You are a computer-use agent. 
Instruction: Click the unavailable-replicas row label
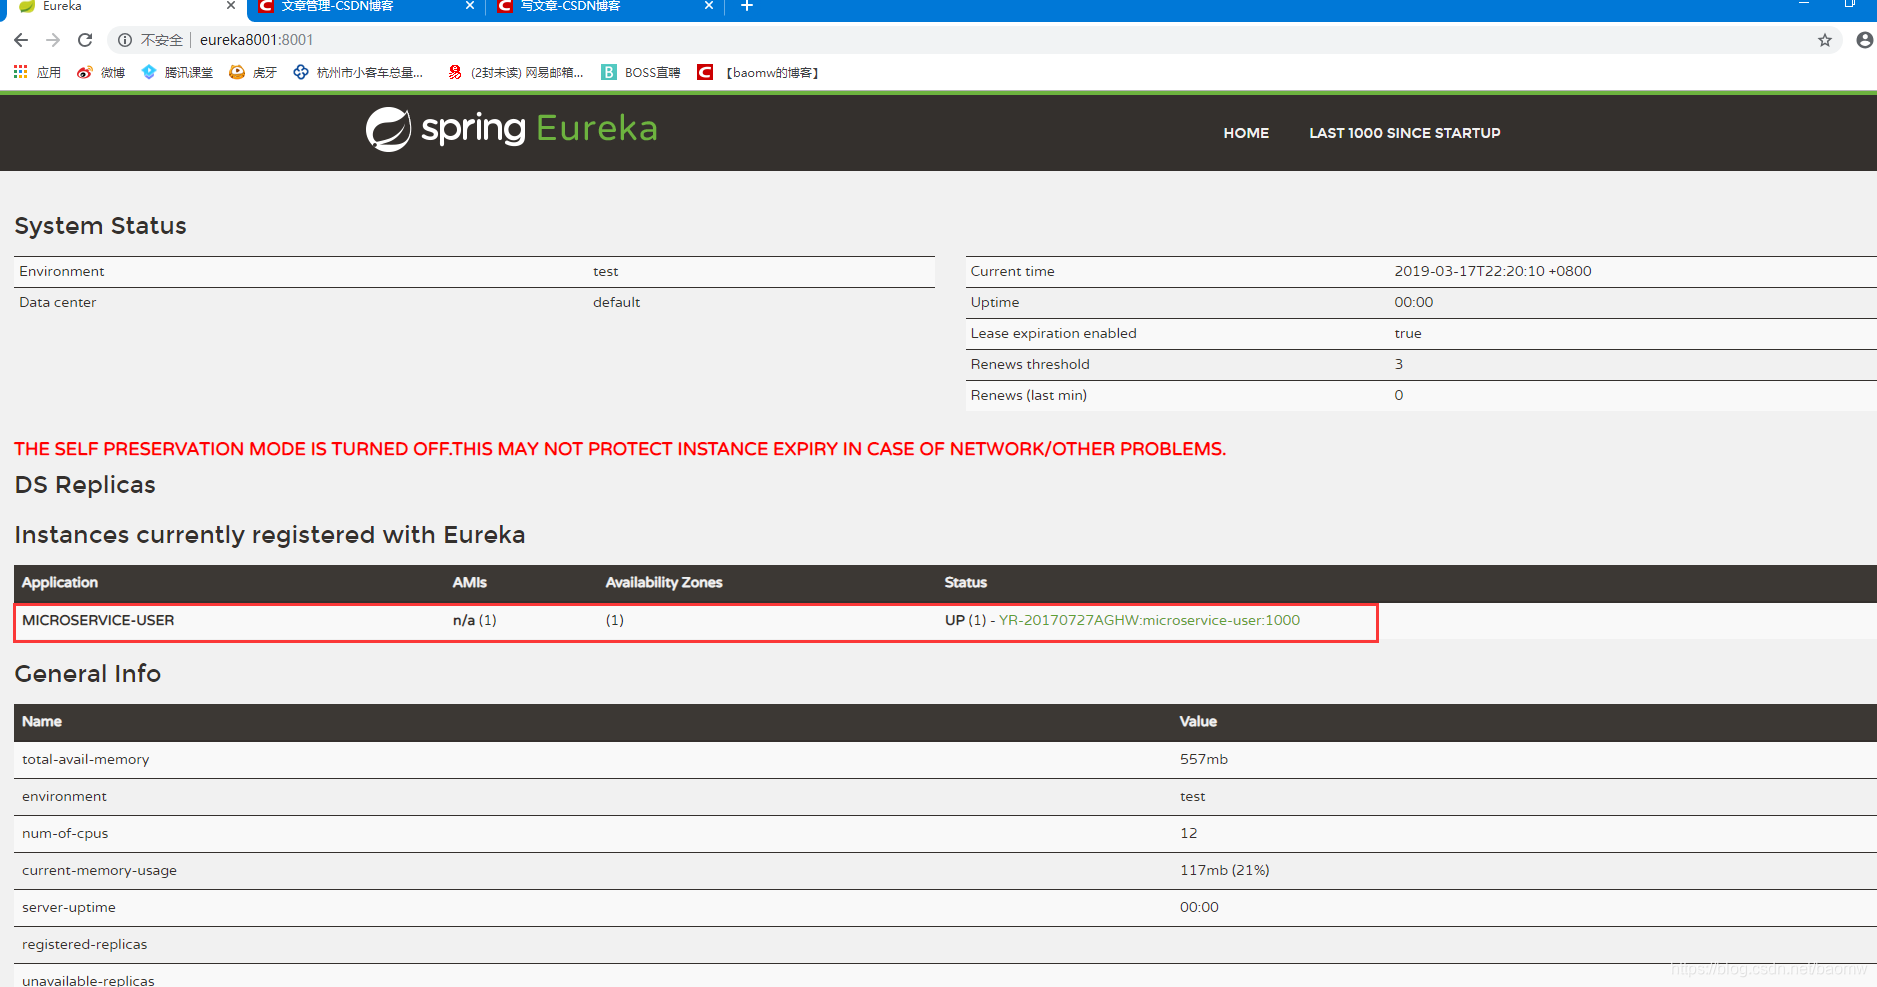(x=88, y=980)
